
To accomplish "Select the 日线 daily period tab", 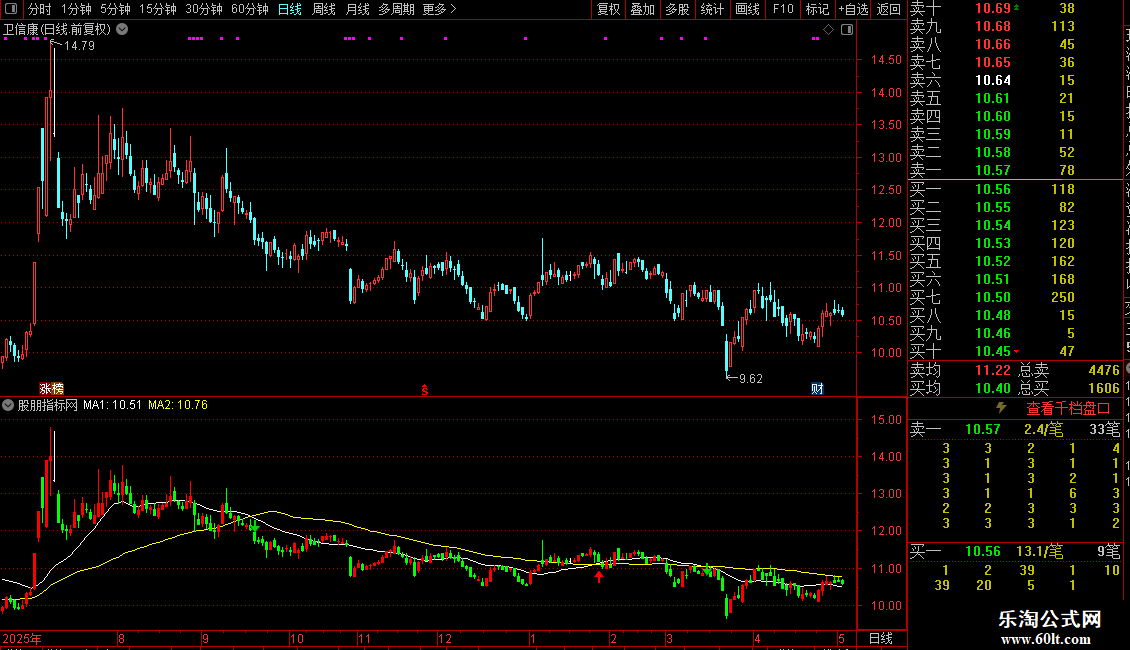I will point(290,9).
